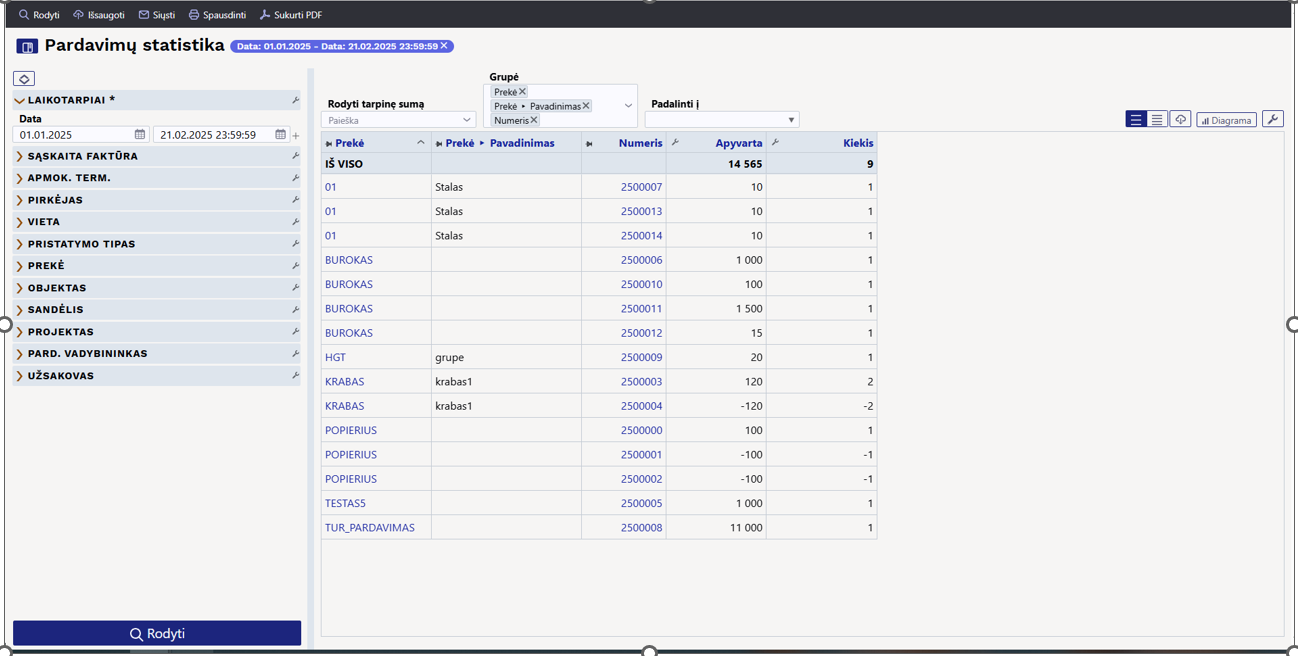The image size is (1298, 656).
Task: Click wrench icon on UŽSAKOVAS row
Action: coord(295,376)
